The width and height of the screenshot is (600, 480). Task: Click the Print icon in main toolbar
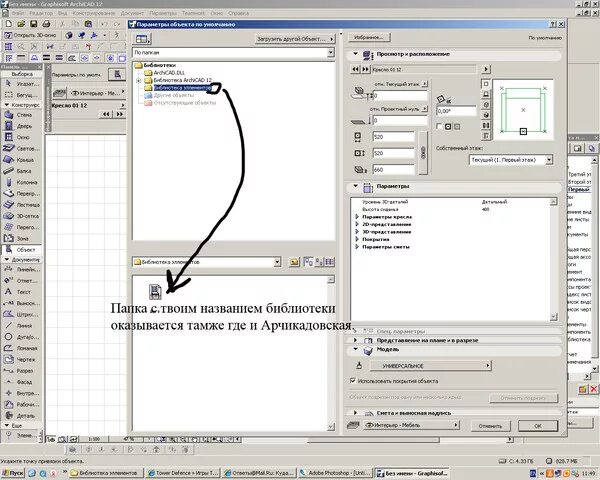click(x=46, y=24)
